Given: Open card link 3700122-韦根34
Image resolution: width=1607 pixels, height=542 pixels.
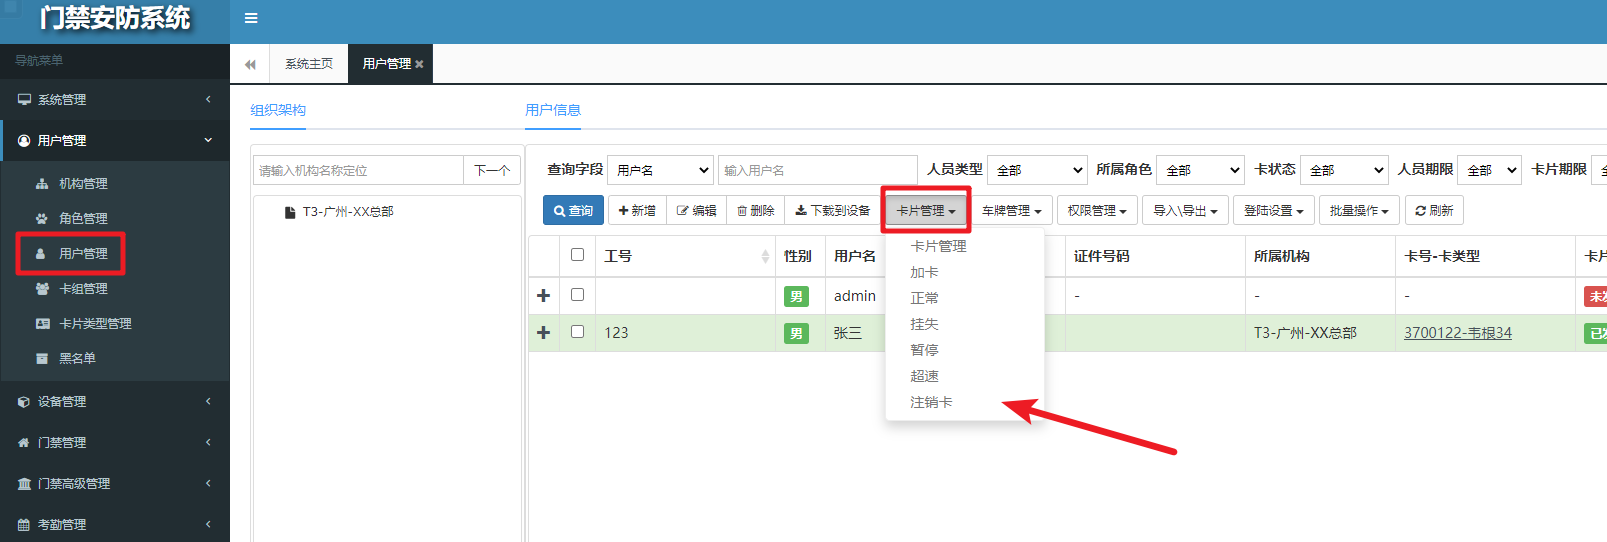Looking at the screenshot, I should pos(1457,333).
